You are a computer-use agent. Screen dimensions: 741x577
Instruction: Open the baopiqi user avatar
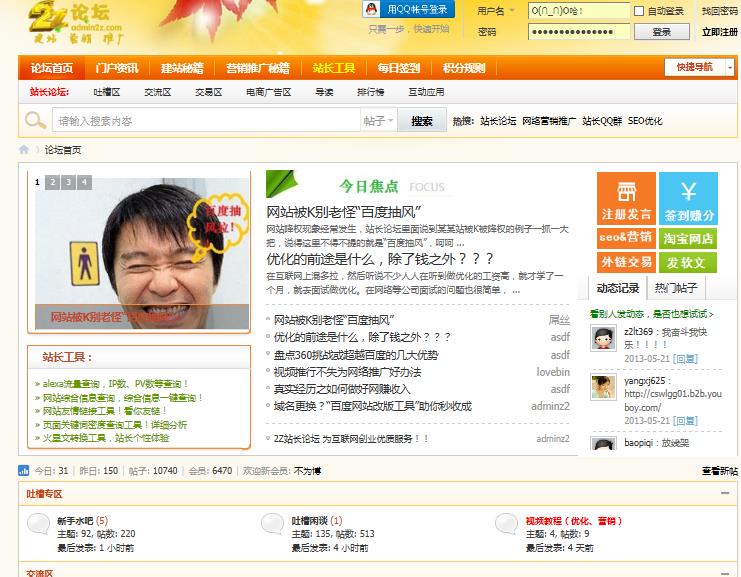(x=603, y=443)
